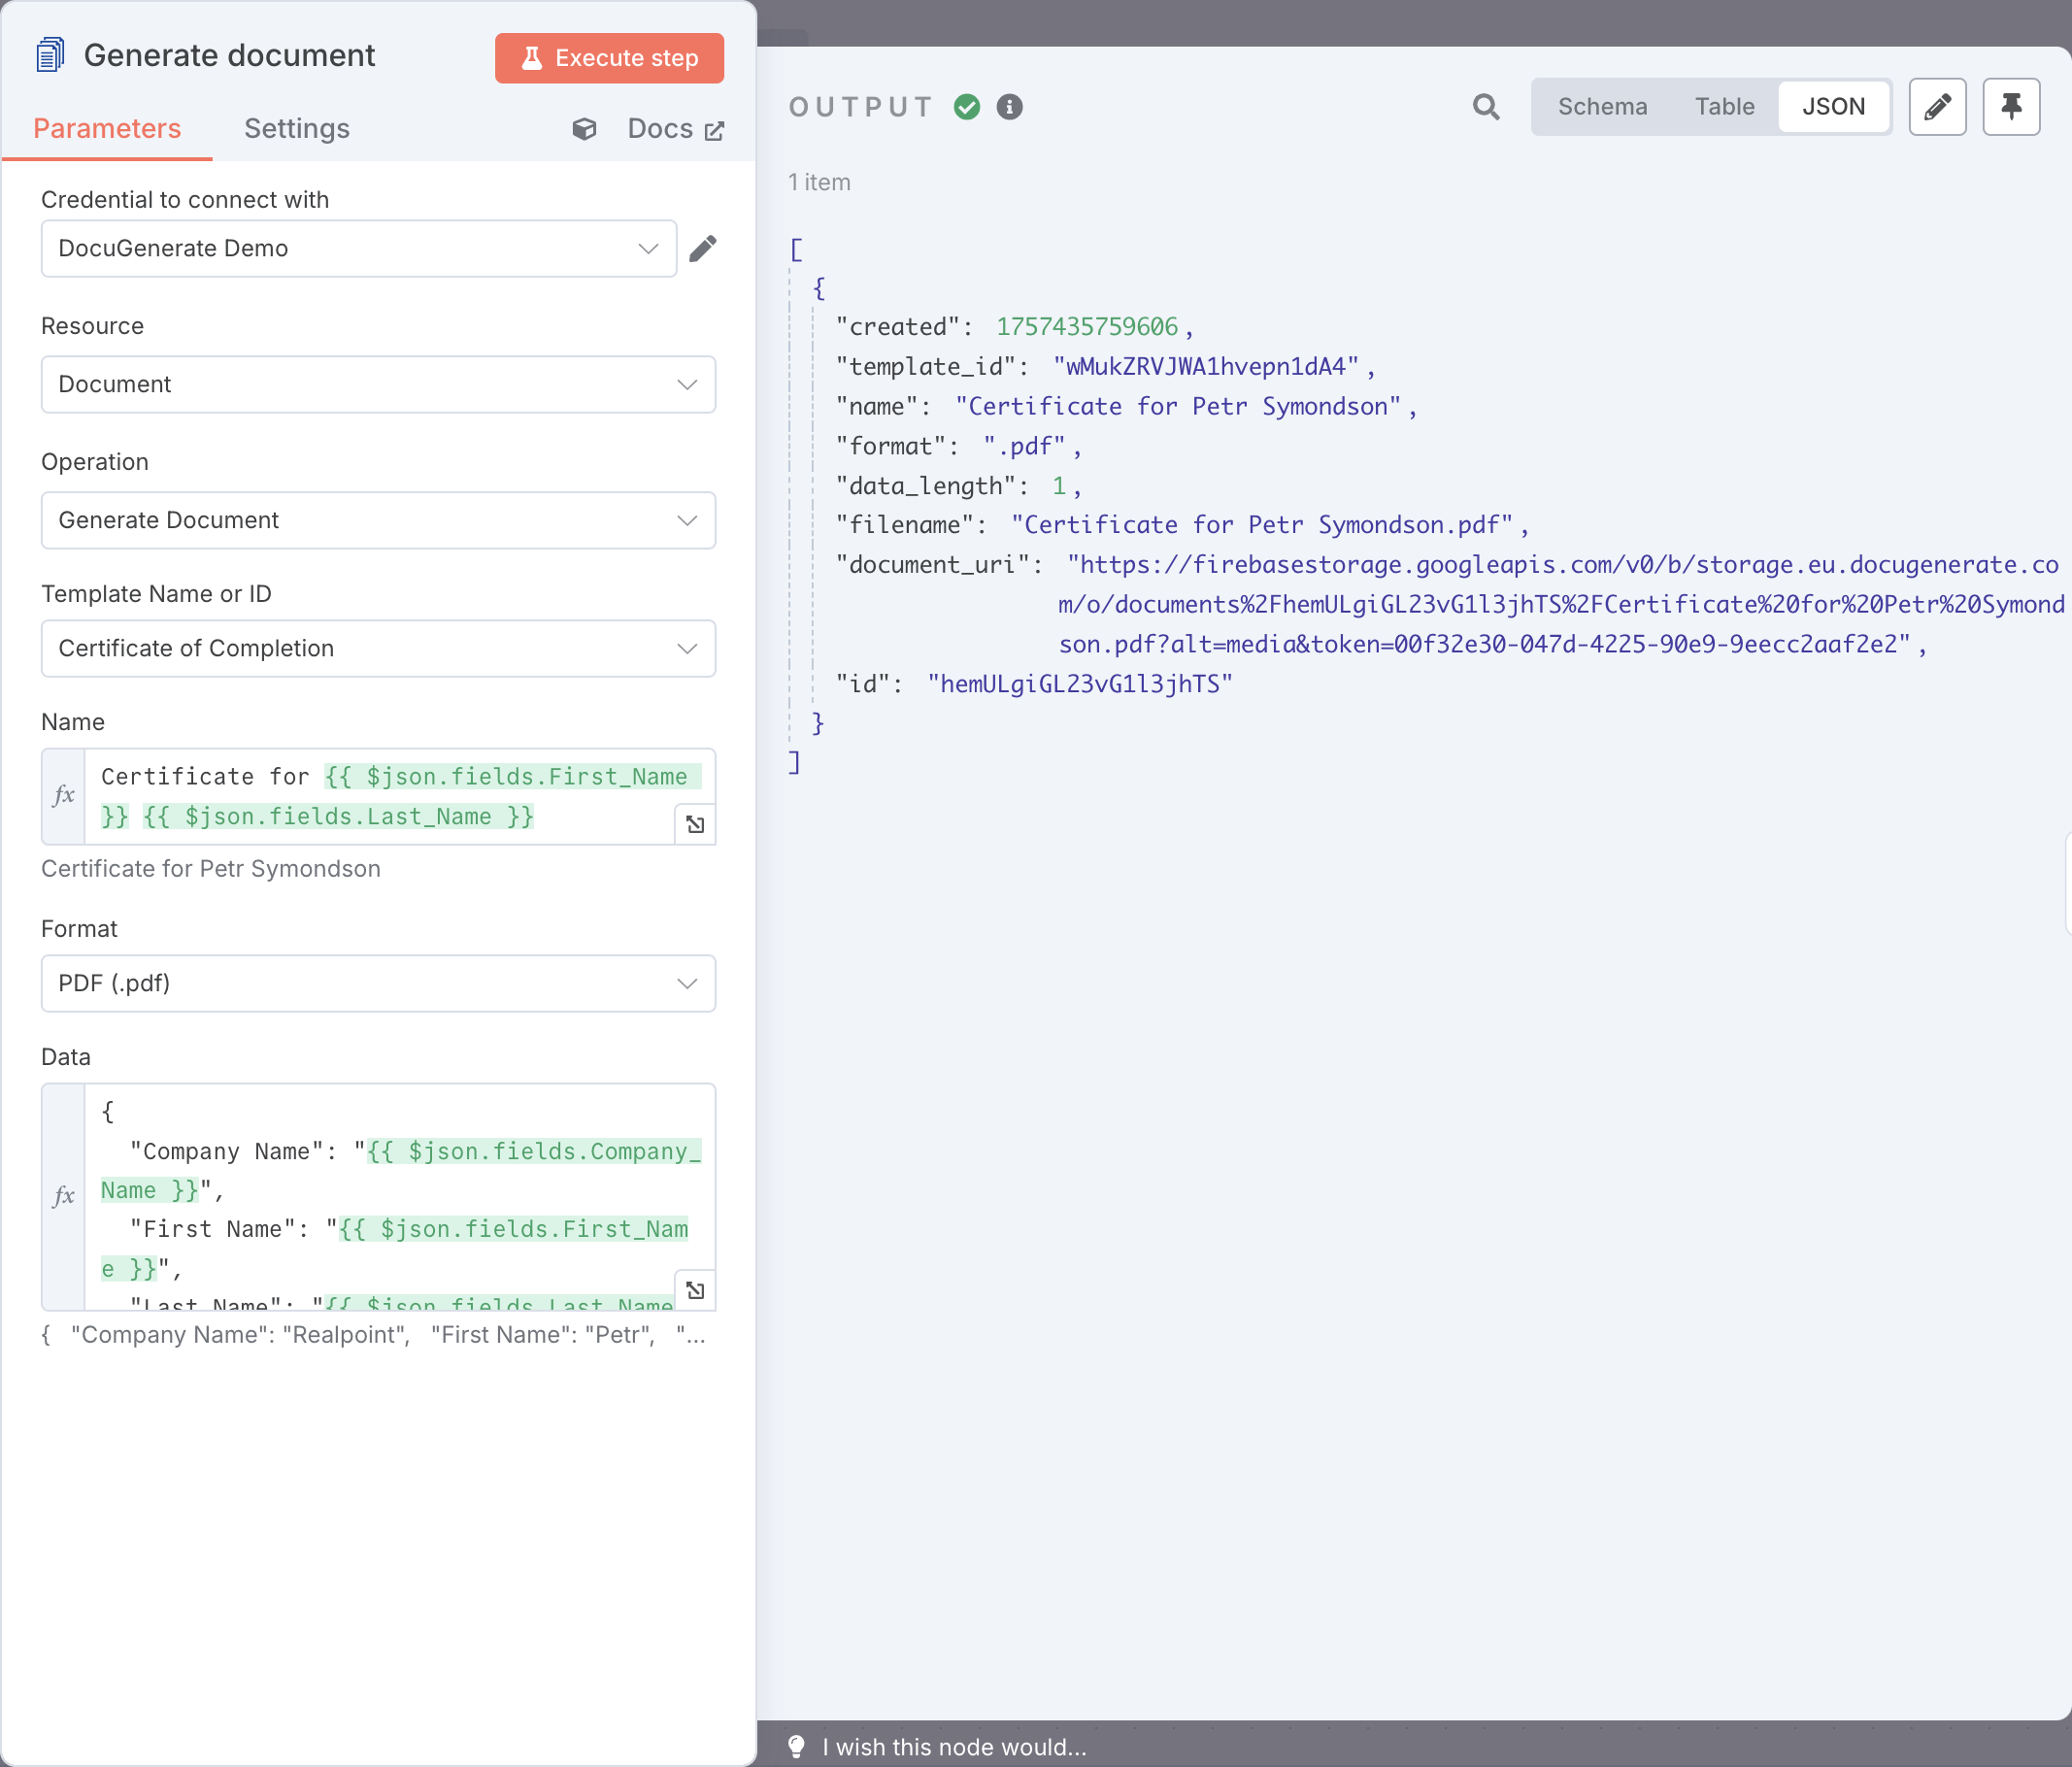The width and height of the screenshot is (2072, 1767).
Task: Expand the Resource dropdown showing Document
Action: tap(378, 384)
